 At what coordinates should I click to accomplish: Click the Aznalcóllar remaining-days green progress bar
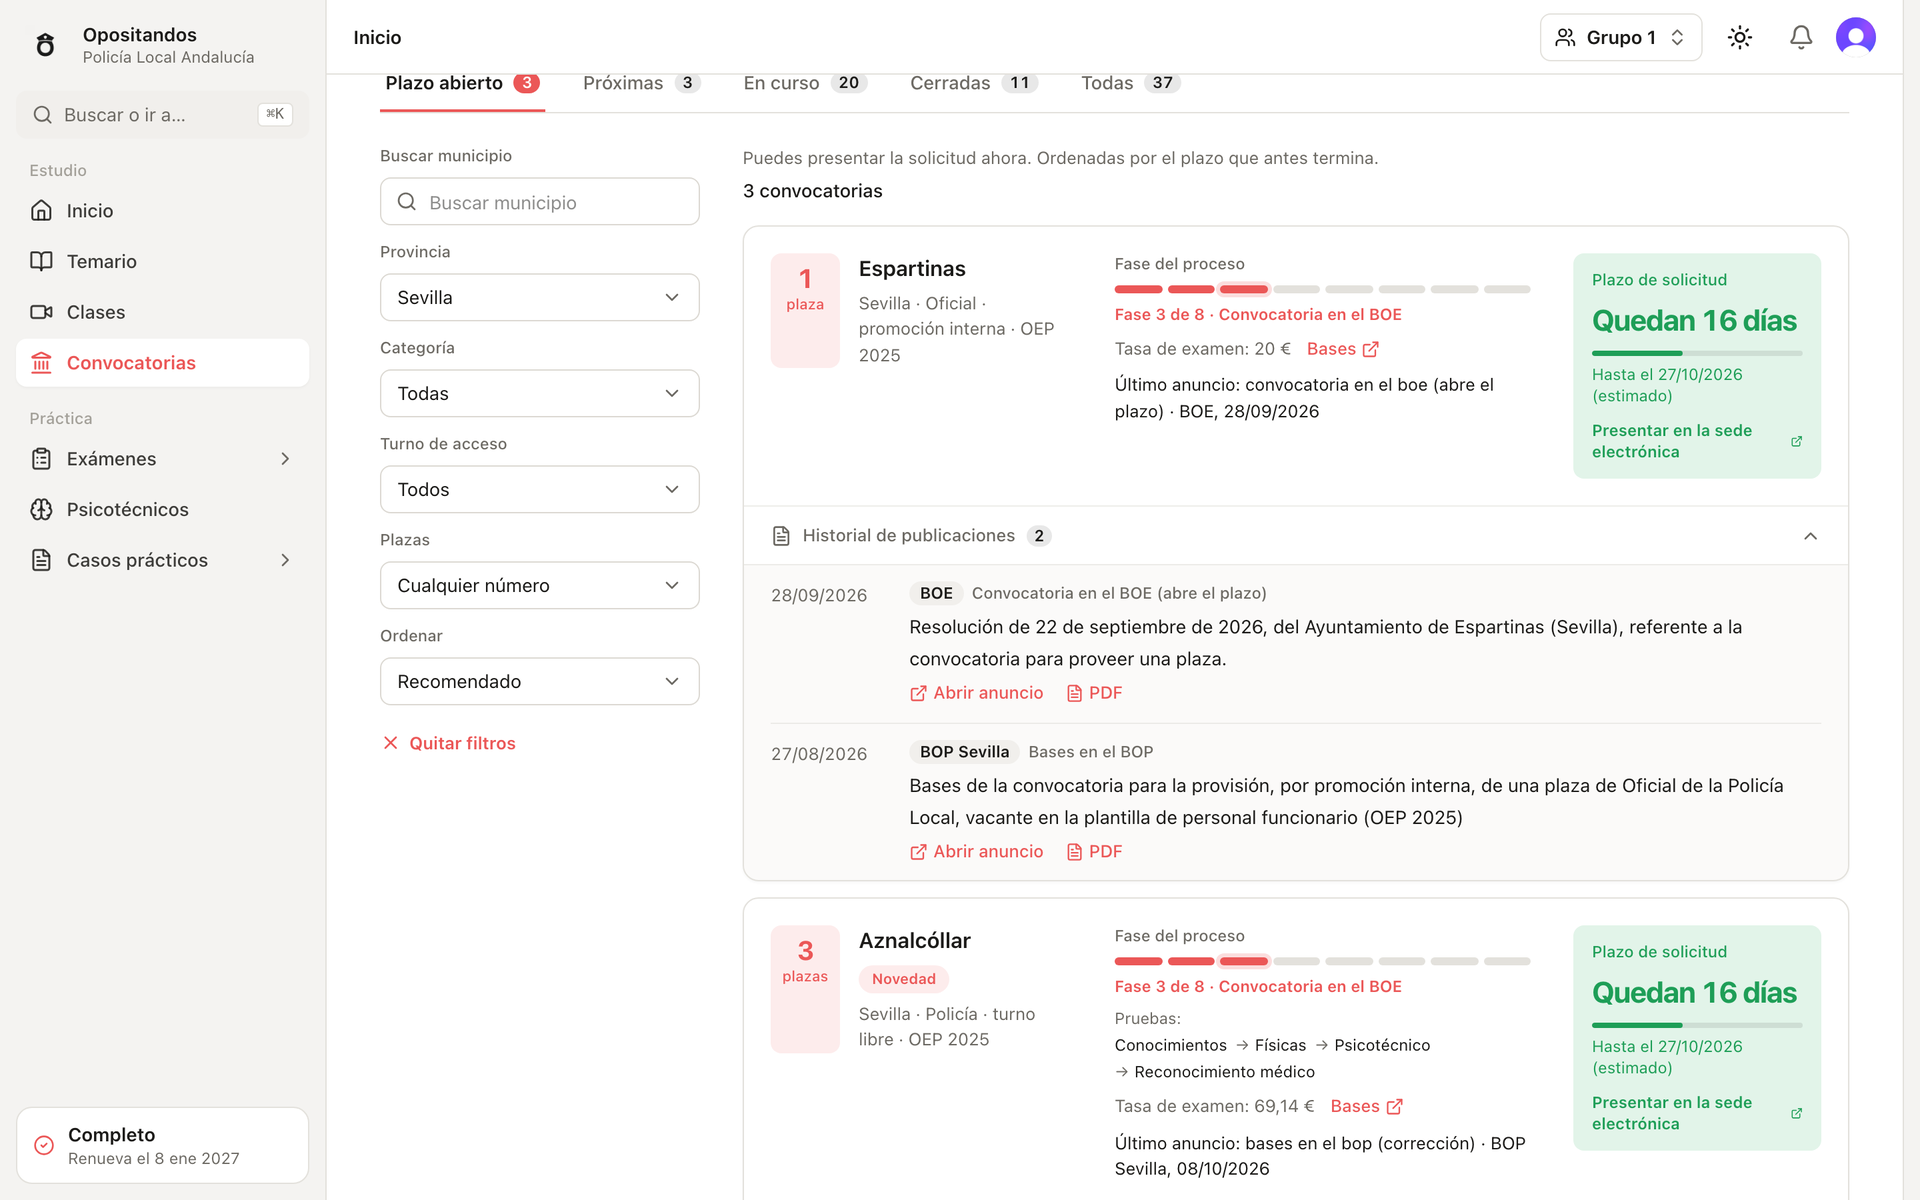point(1697,1025)
